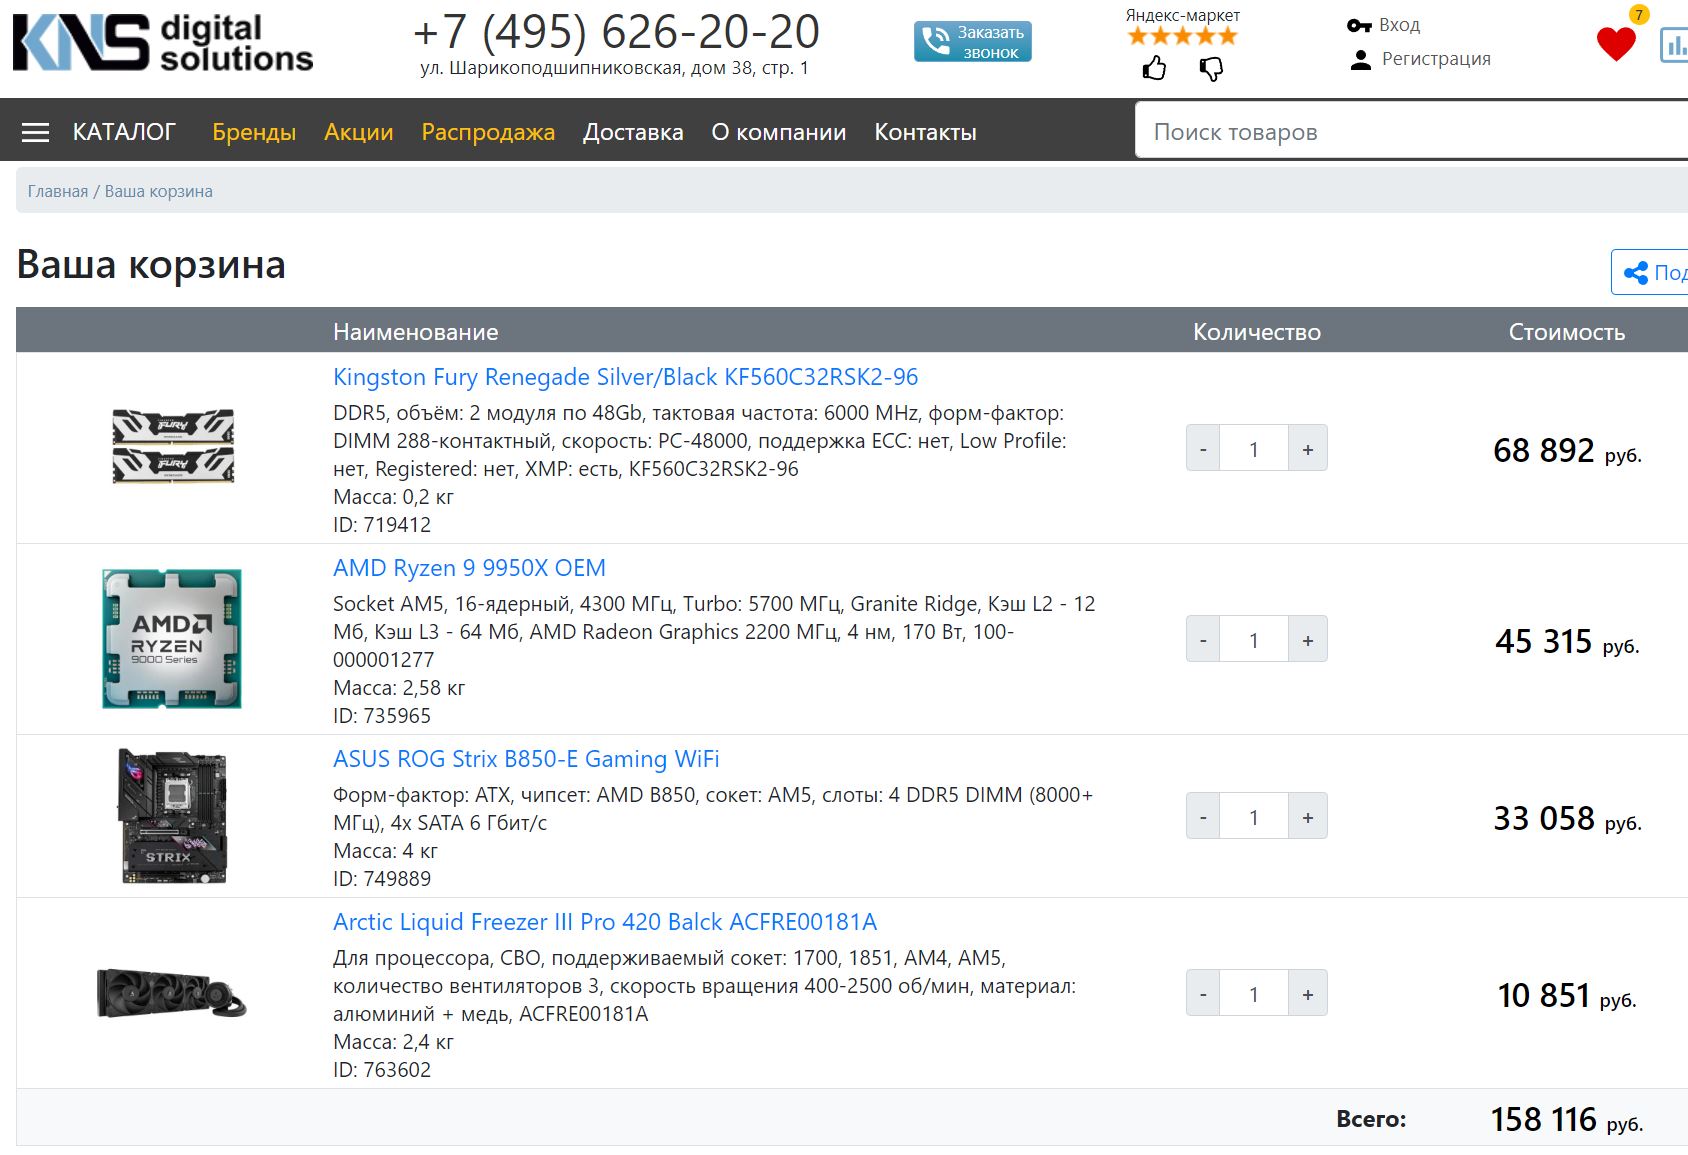
Task: Go to Главная in the breadcrumb
Action: click(58, 191)
